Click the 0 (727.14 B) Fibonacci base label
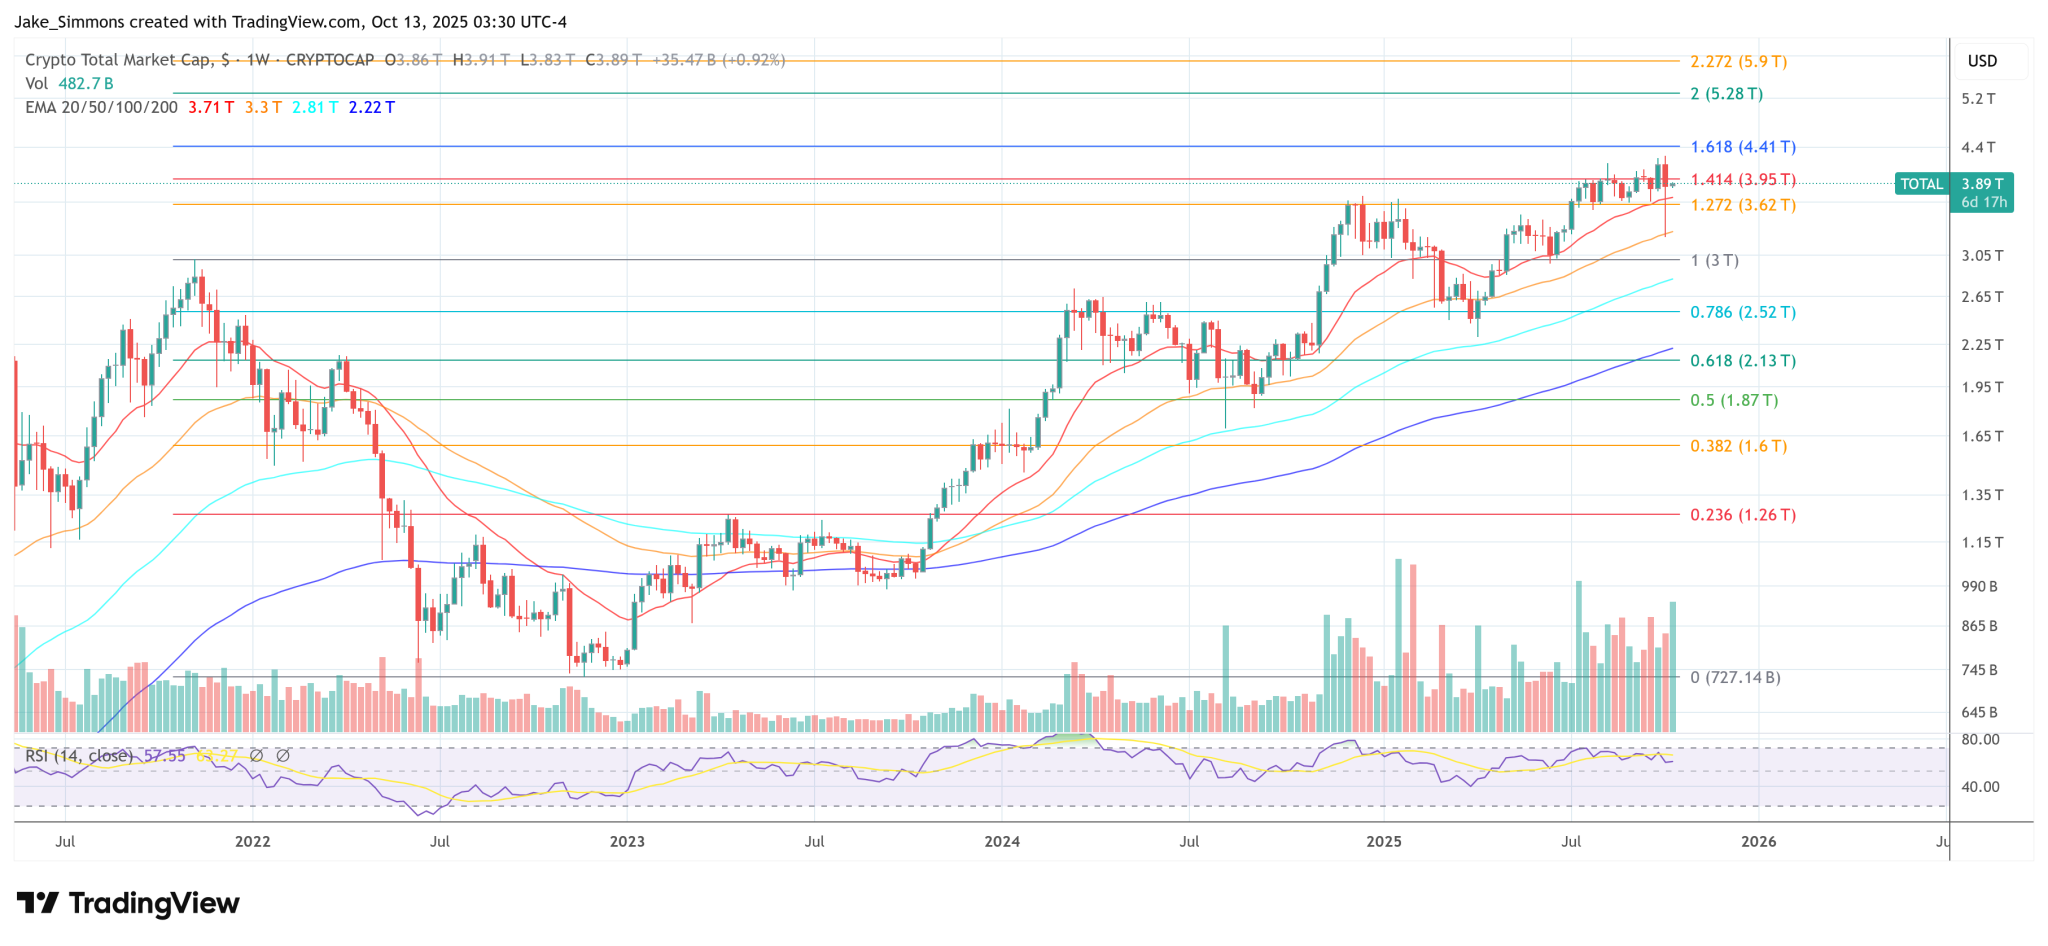 coord(1735,678)
